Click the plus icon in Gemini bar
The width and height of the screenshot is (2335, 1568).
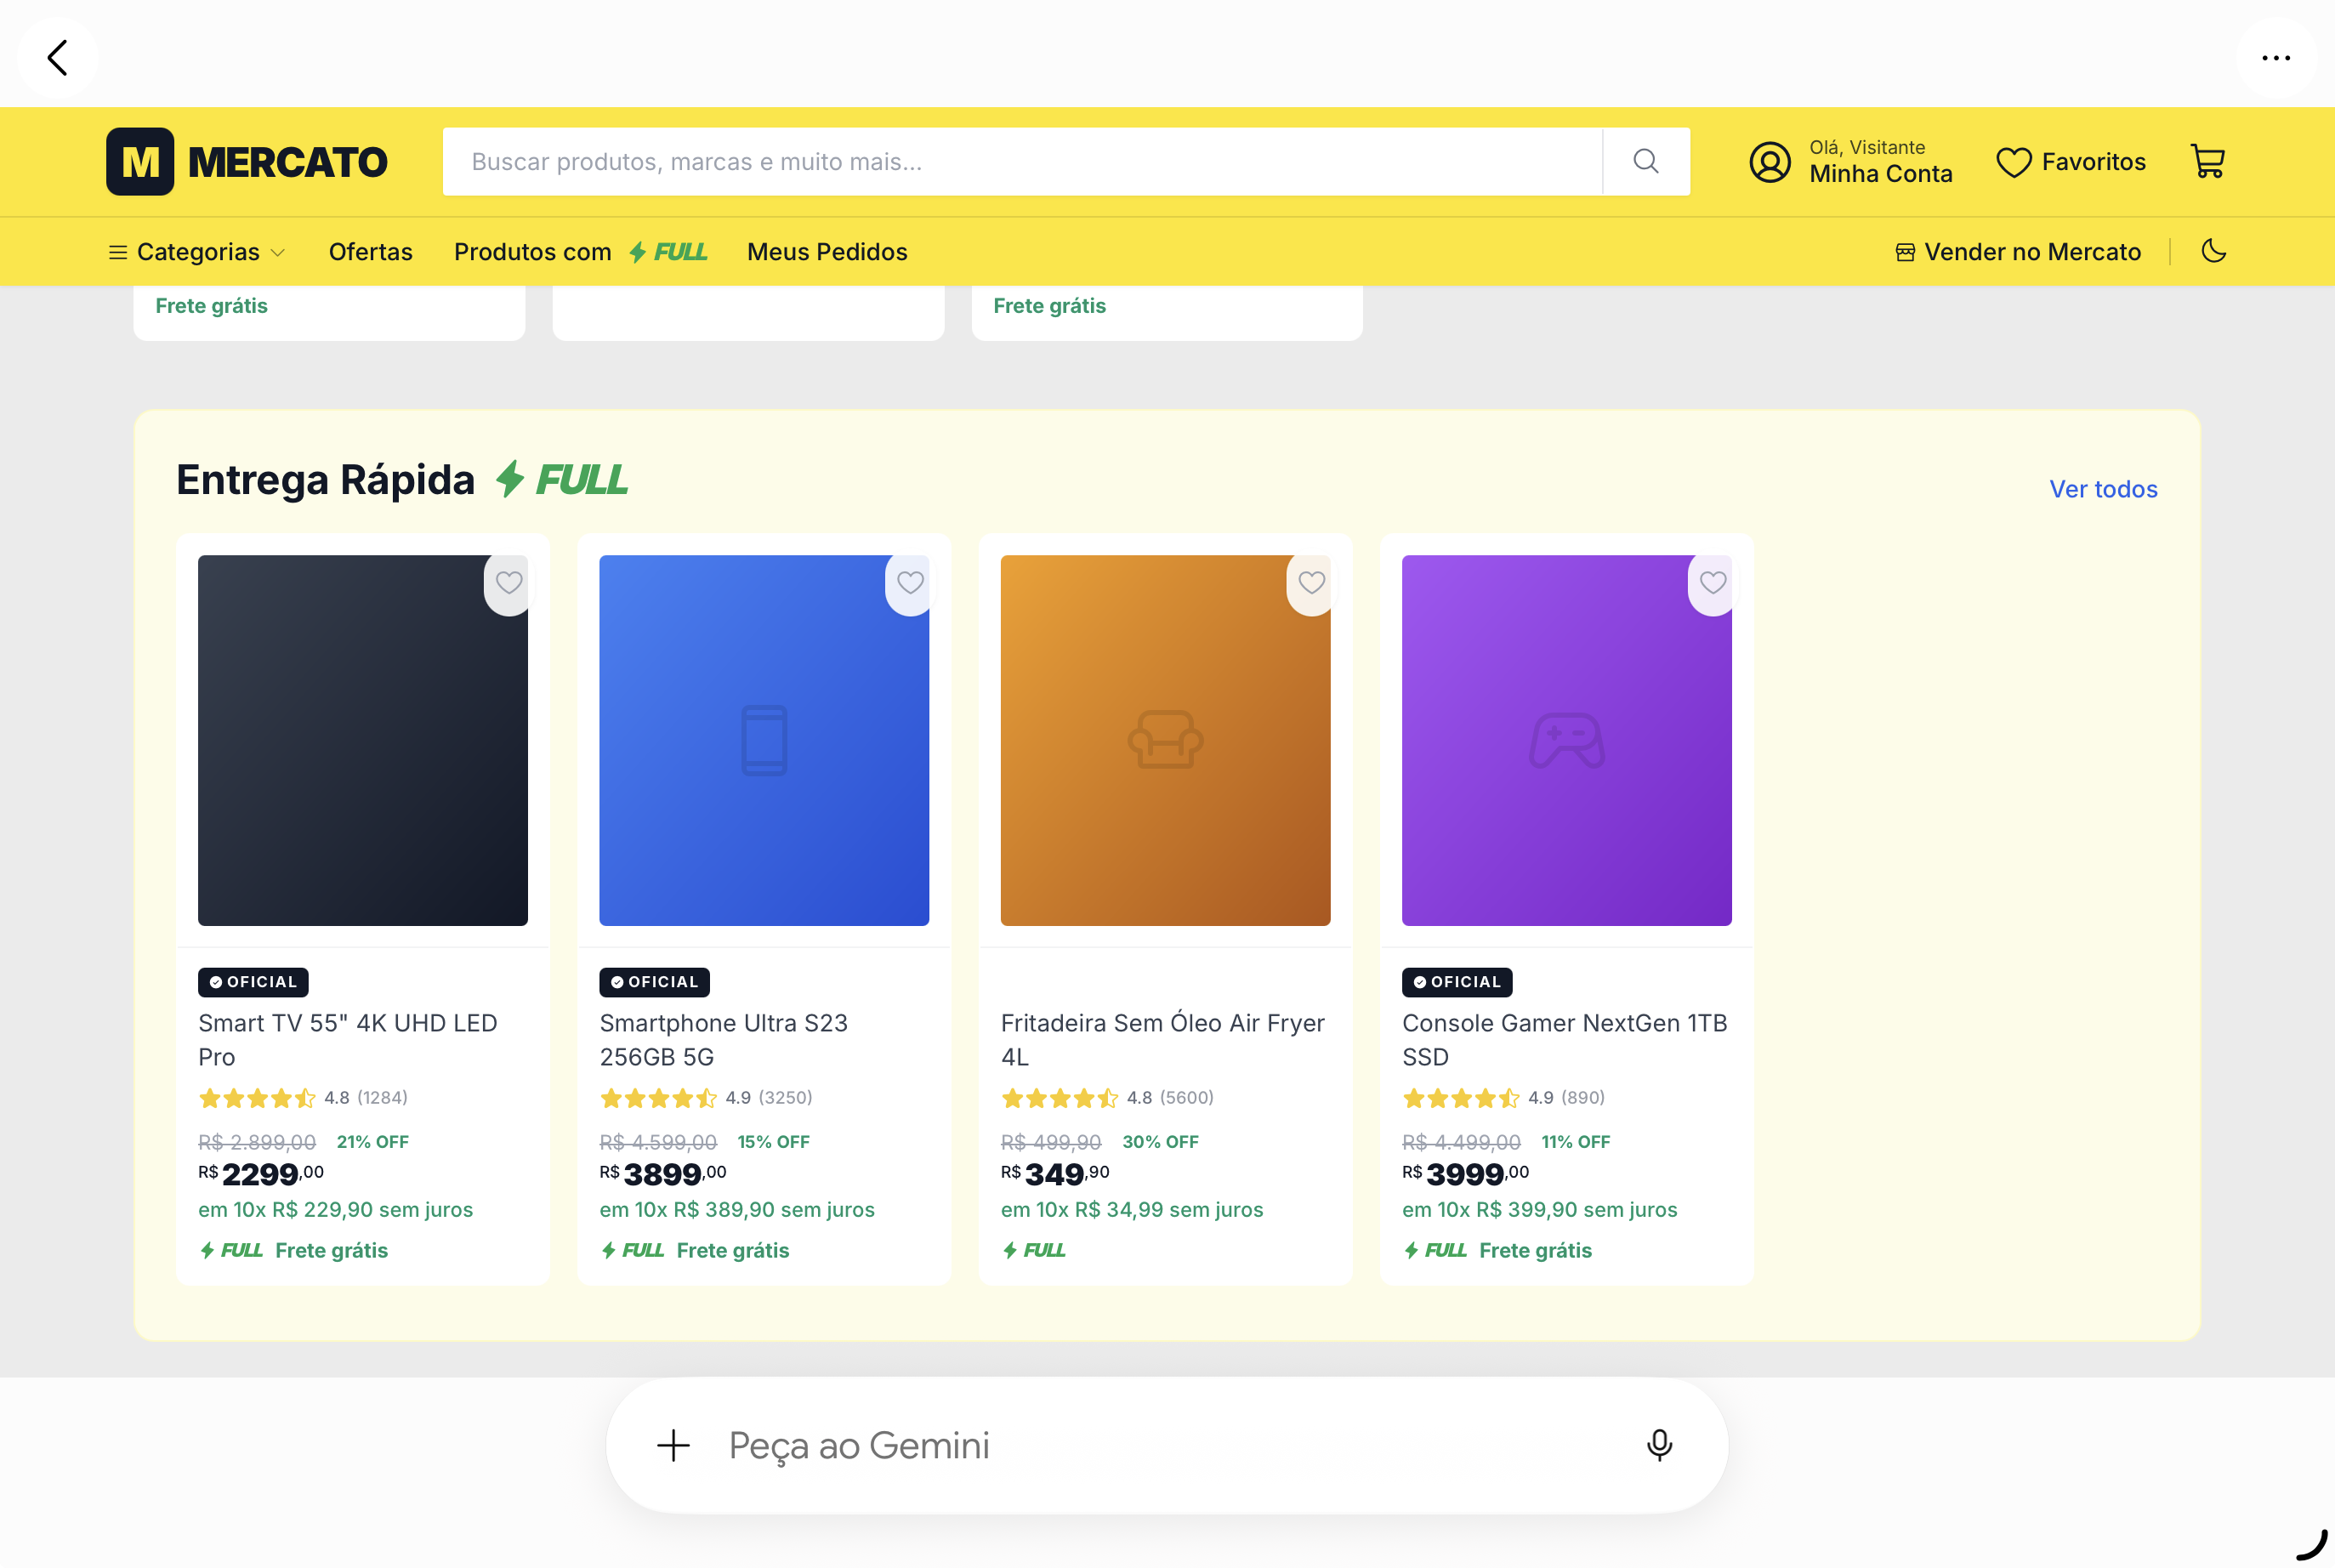[673, 1445]
